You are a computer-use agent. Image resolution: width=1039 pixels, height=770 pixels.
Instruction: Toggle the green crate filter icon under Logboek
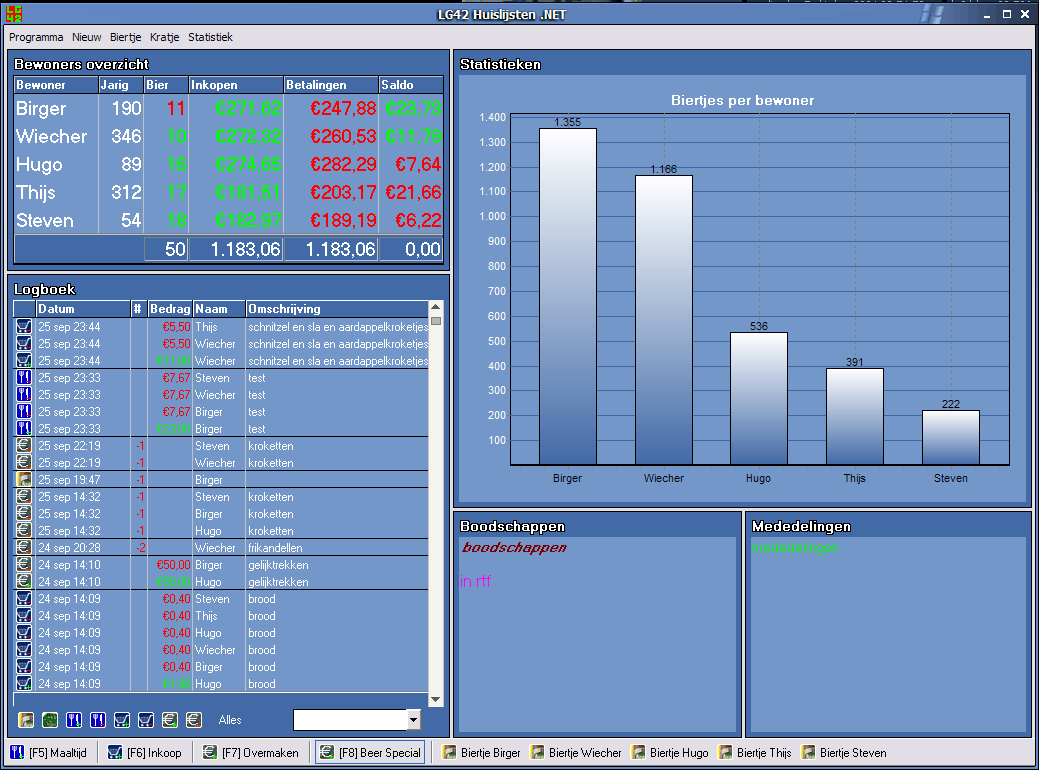(x=50, y=720)
